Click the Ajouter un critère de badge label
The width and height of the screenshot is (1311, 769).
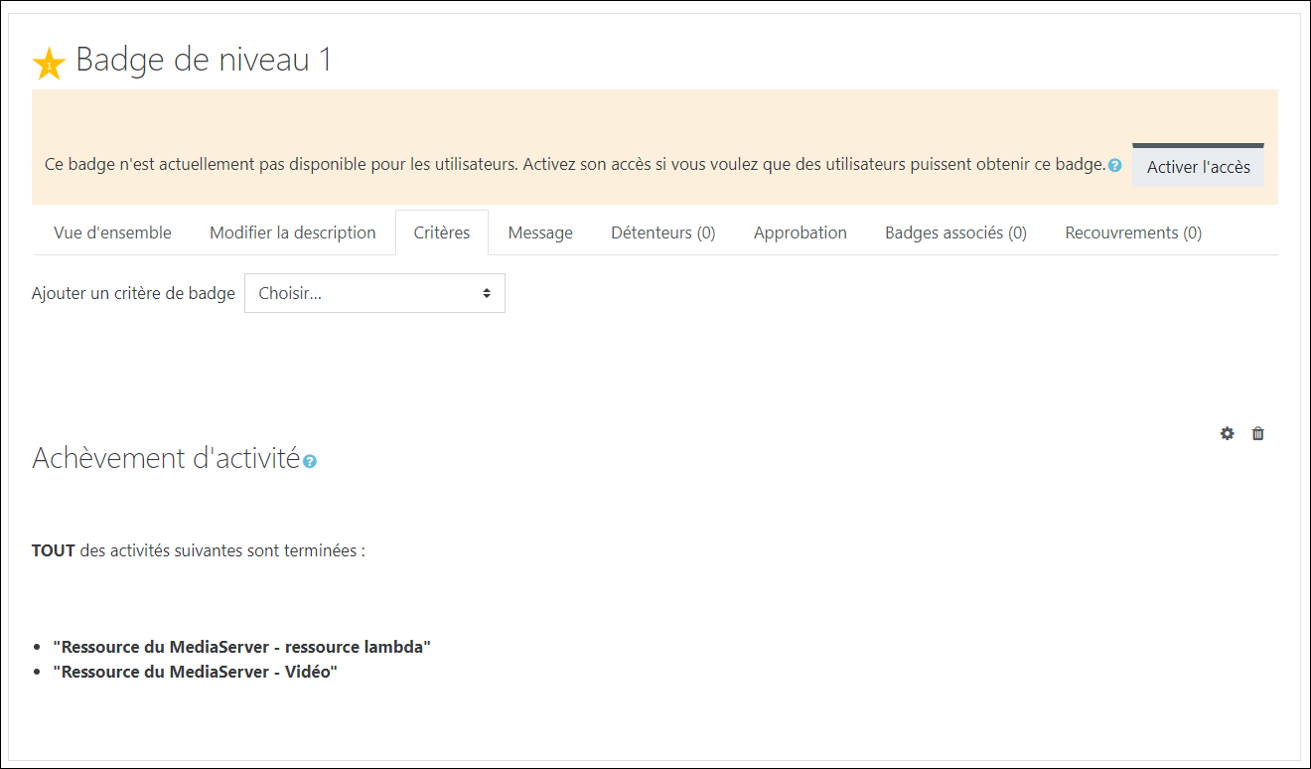coord(133,294)
